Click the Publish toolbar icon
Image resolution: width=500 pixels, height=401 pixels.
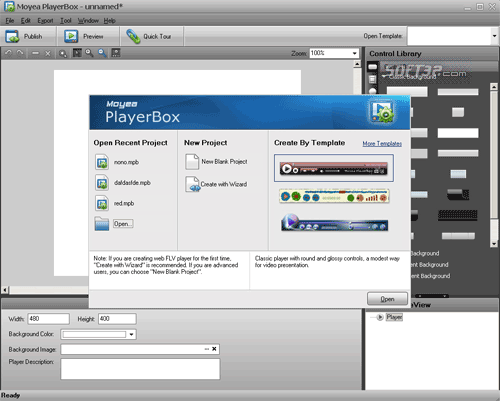12,36
